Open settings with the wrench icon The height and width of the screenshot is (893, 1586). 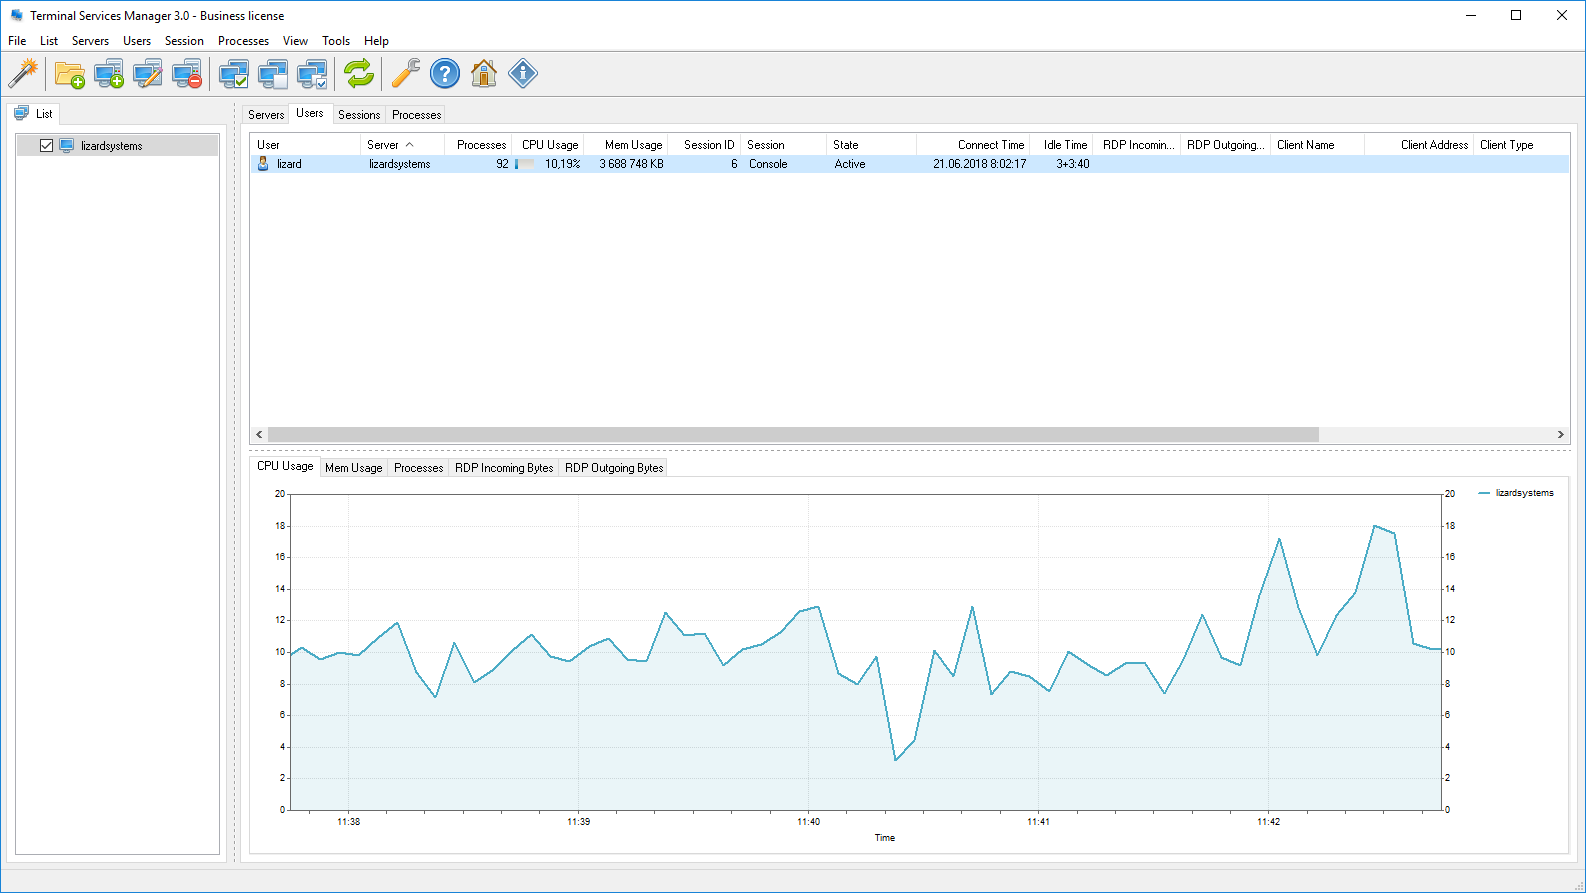[405, 73]
